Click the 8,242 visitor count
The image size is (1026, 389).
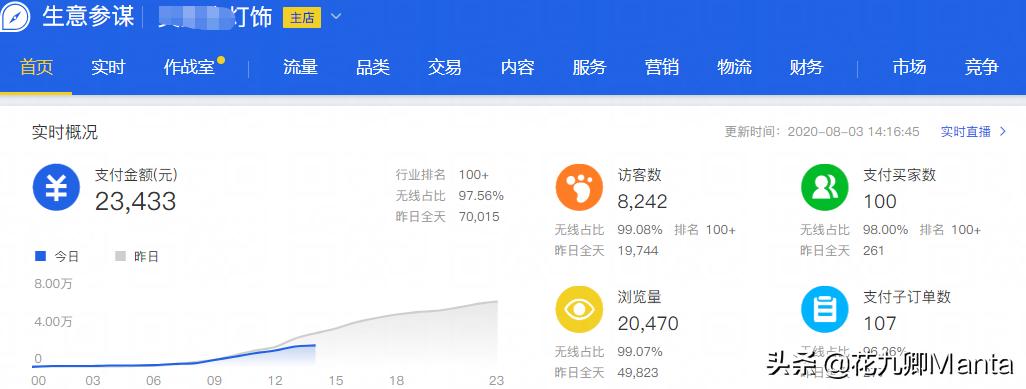(x=643, y=201)
